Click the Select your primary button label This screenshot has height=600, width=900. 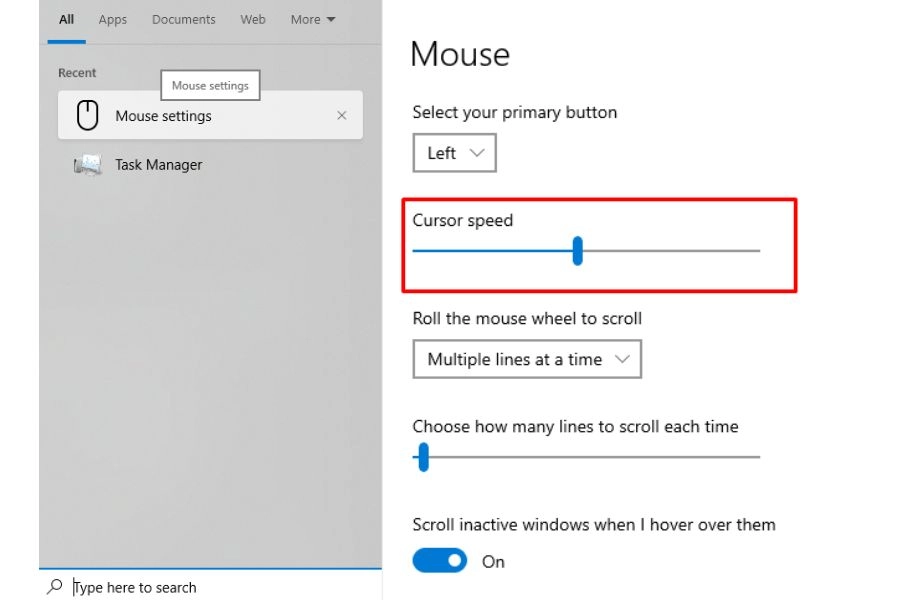pyautogui.click(x=514, y=113)
